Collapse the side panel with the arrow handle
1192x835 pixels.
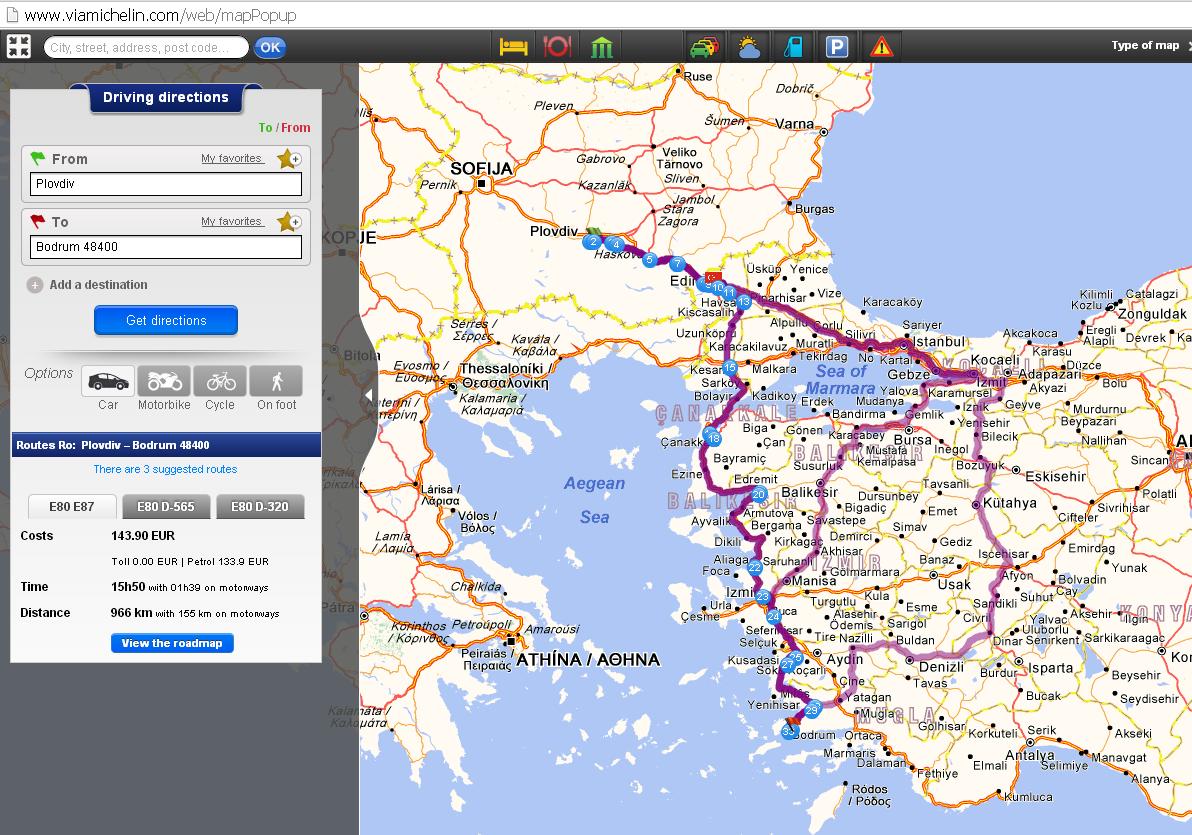point(368,395)
